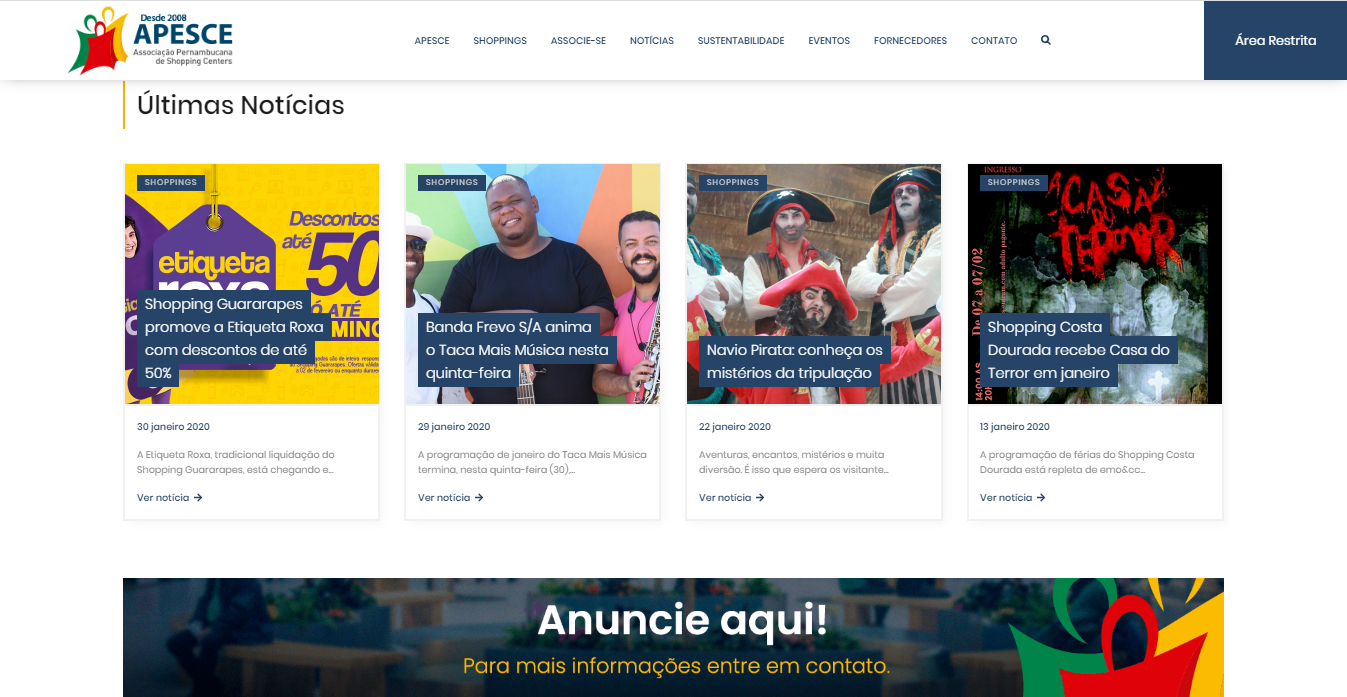Click the date '29 janeiro 2020'
The height and width of the screenshot is (697, 1347).
454,427
